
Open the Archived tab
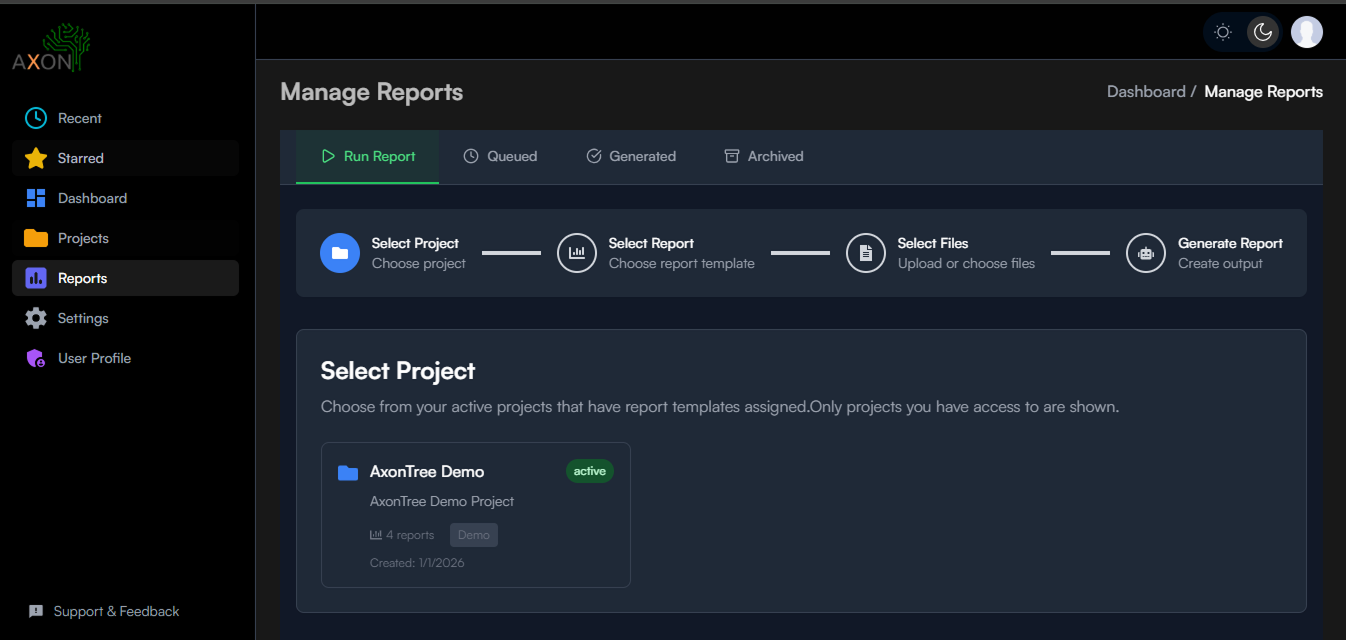click(763, 156)
